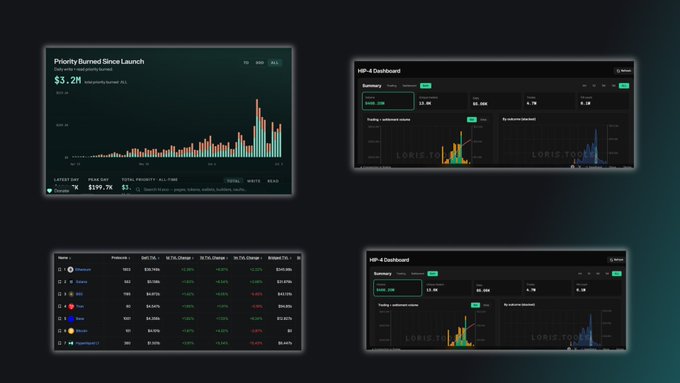Sort table by 7d TVL Change column
This screenshot has width=680, height=383.
pyautogui.click(x=213, y=258)
